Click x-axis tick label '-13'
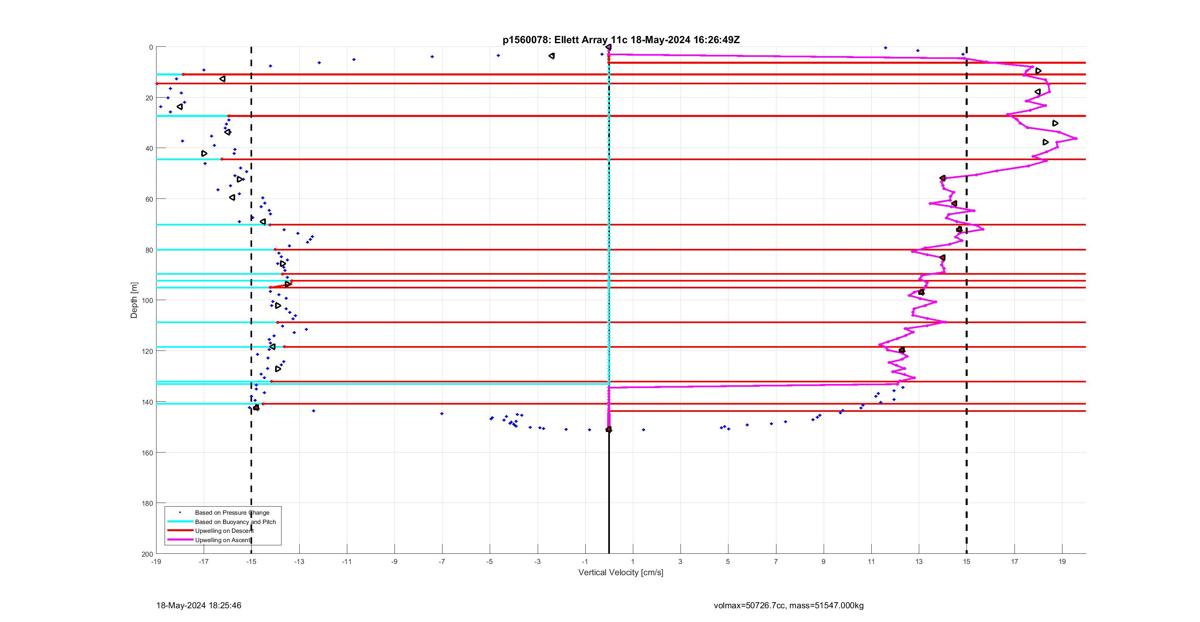1200x622 pixels. pos(299,562)
